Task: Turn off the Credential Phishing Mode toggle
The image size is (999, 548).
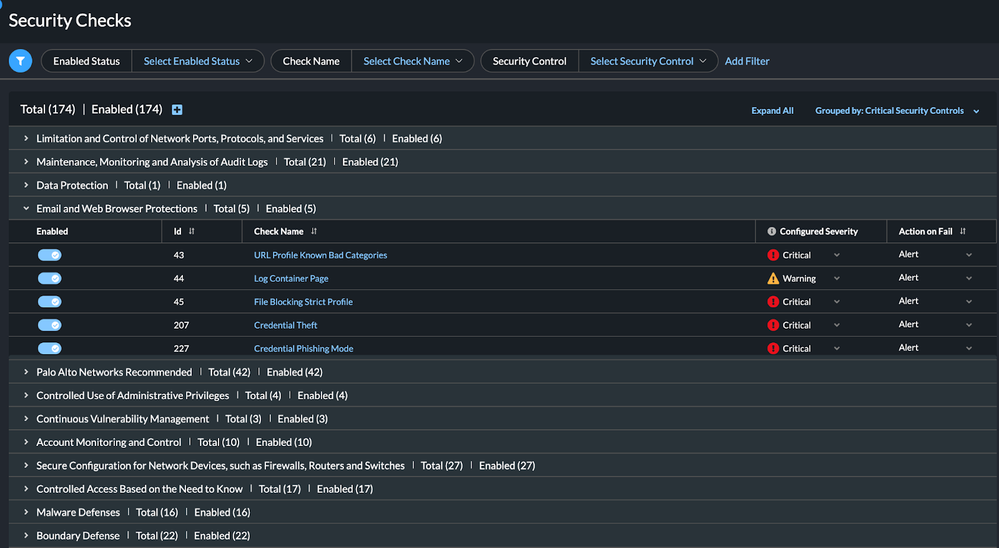Action: (50, 349)
